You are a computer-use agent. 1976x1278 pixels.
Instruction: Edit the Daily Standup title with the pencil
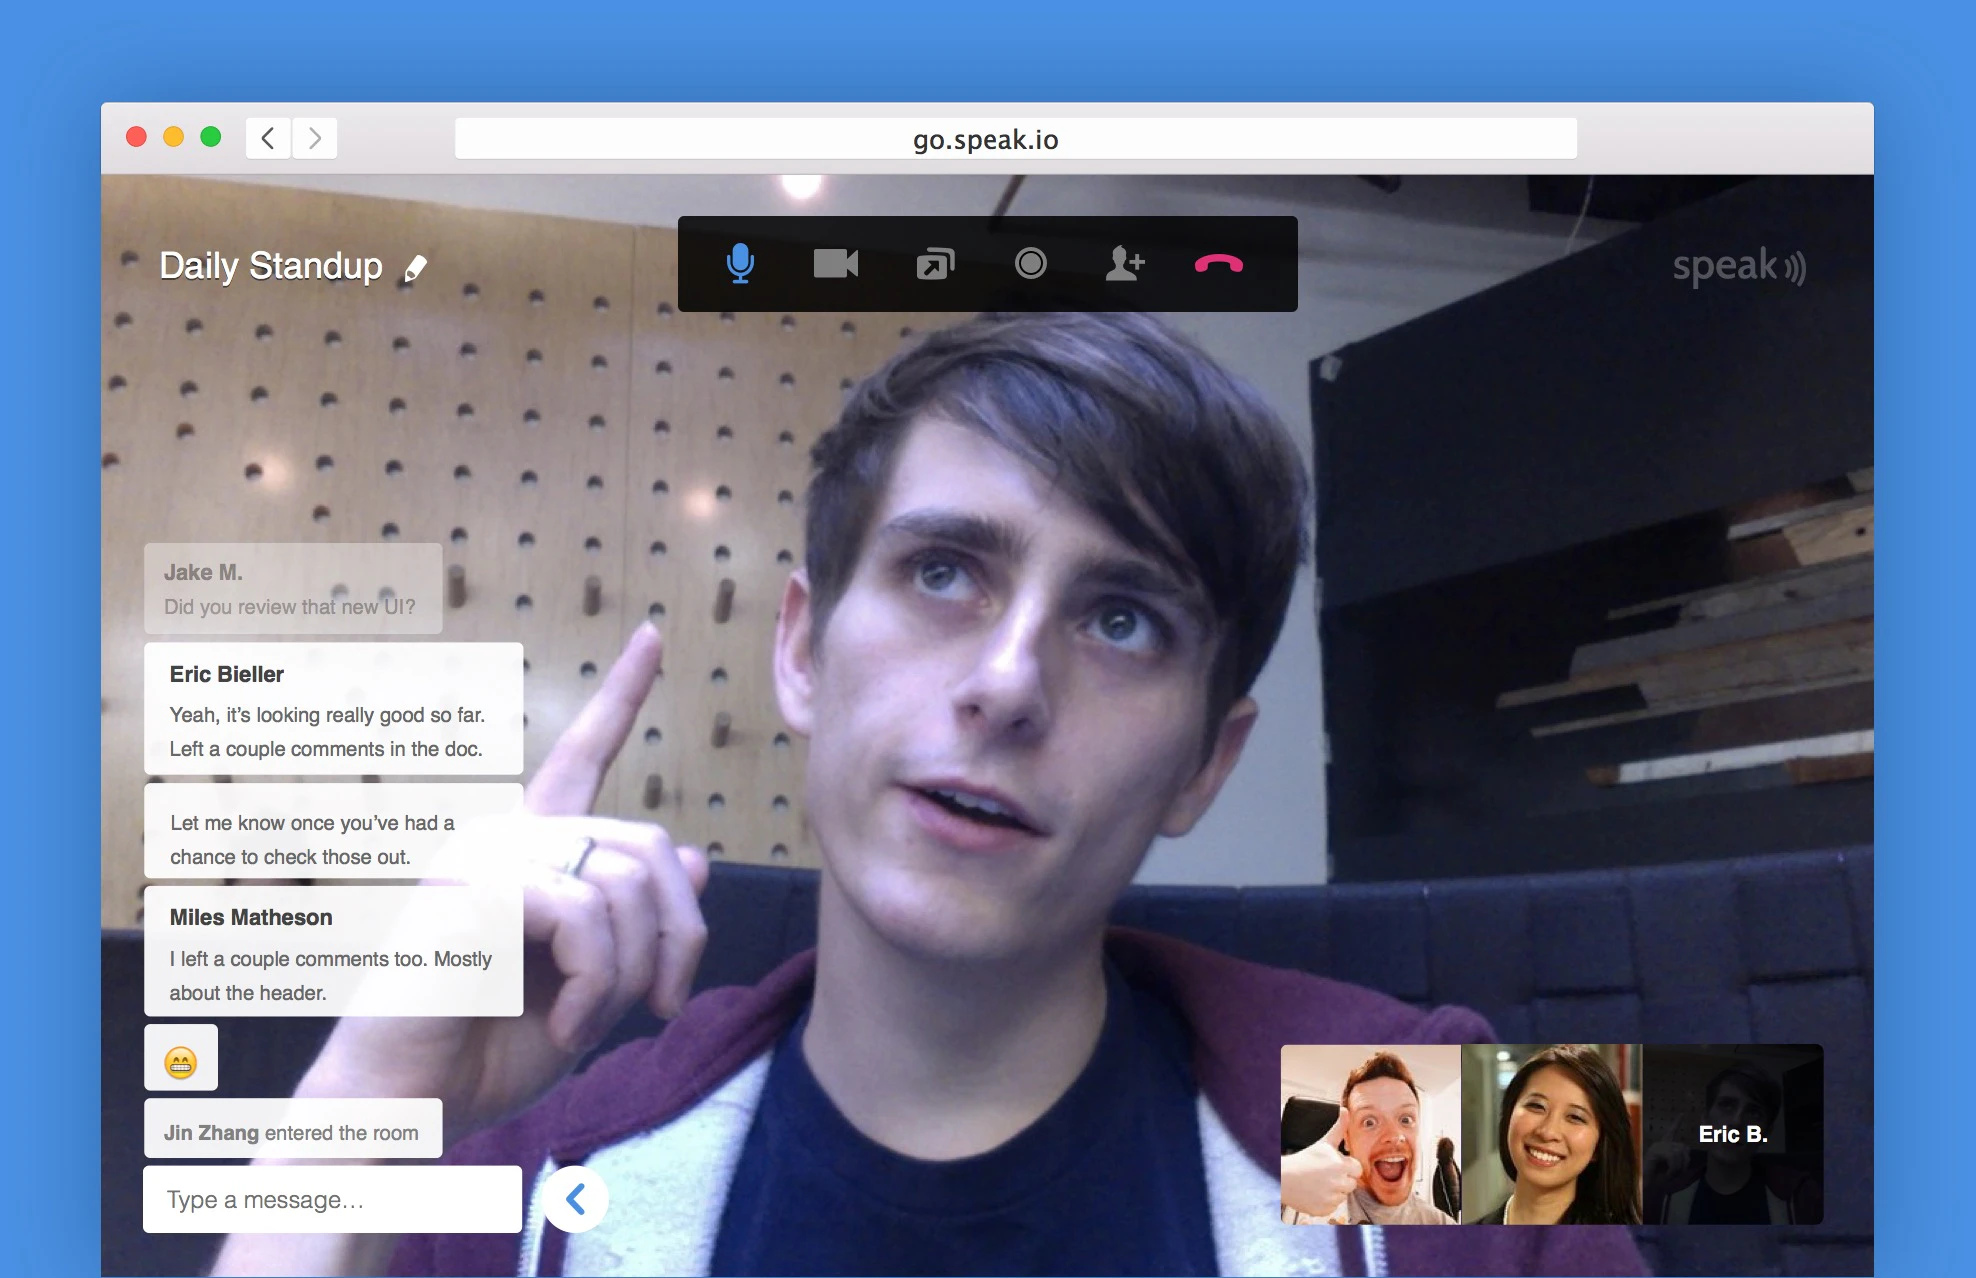(415, 268)
